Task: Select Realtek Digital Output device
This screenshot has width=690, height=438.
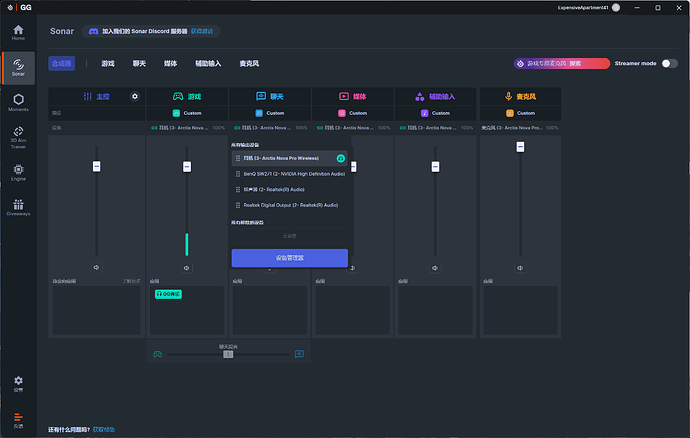Action: pos(290,205)
